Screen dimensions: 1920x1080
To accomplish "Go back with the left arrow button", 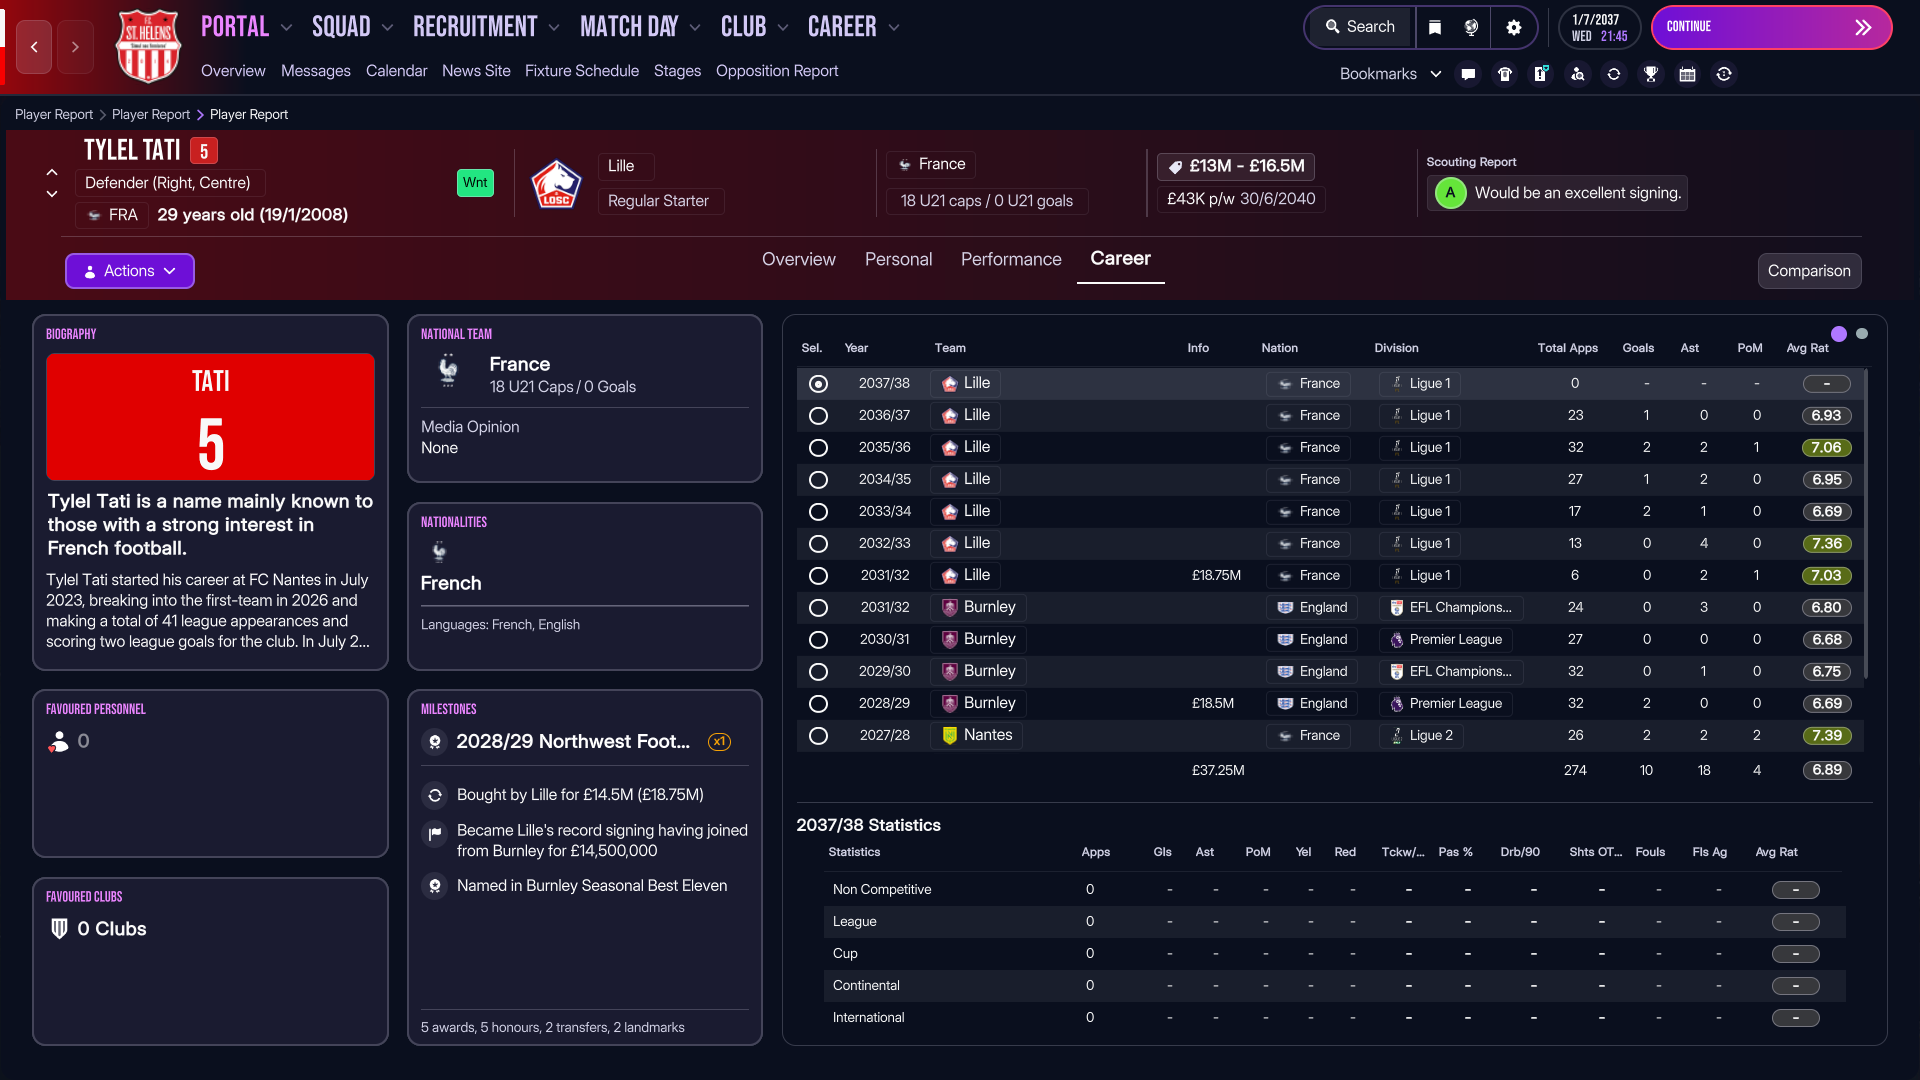I will (x=34, y=47).
